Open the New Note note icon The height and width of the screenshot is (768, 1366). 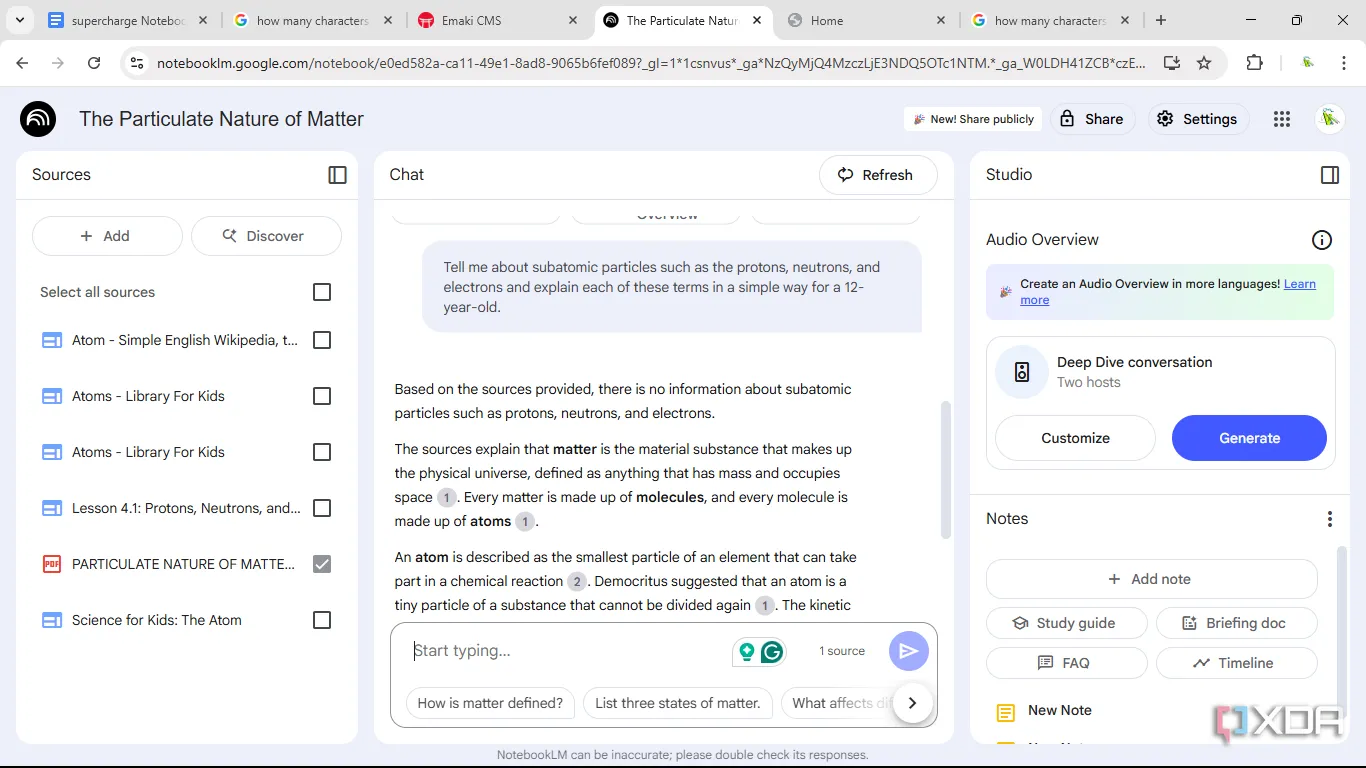point(1005,713)
